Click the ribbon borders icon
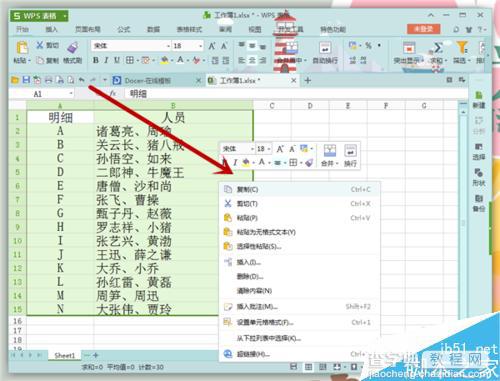The image size is (500, 381). click(130, 60)
